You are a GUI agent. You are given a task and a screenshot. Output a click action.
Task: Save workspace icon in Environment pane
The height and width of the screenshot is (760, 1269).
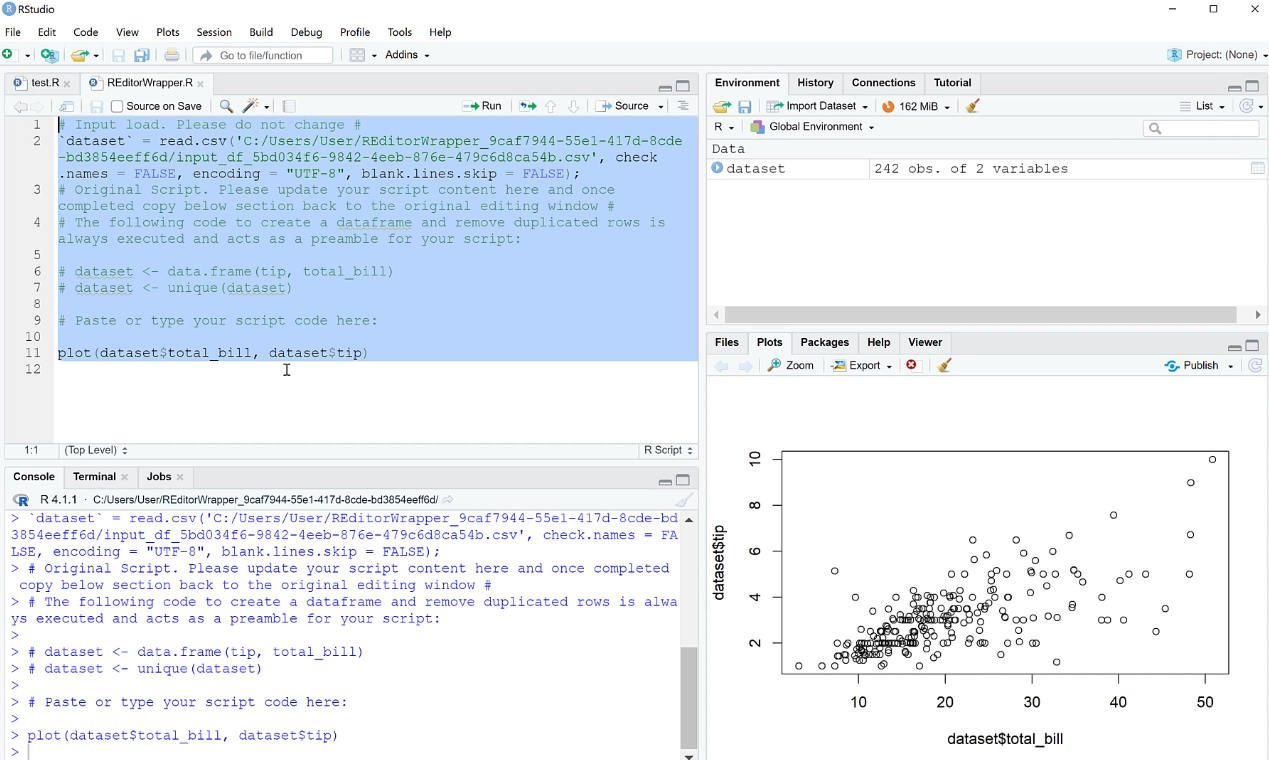click(x=745, y=106)
